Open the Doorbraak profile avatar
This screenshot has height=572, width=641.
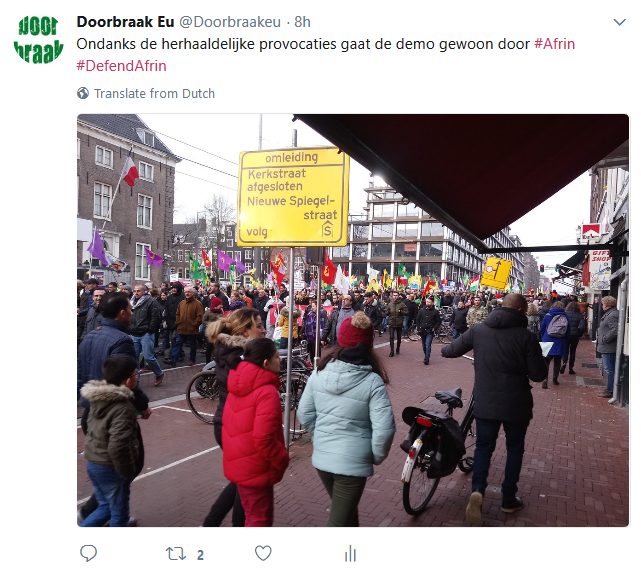pyautogui.click(x=38, y=39)
